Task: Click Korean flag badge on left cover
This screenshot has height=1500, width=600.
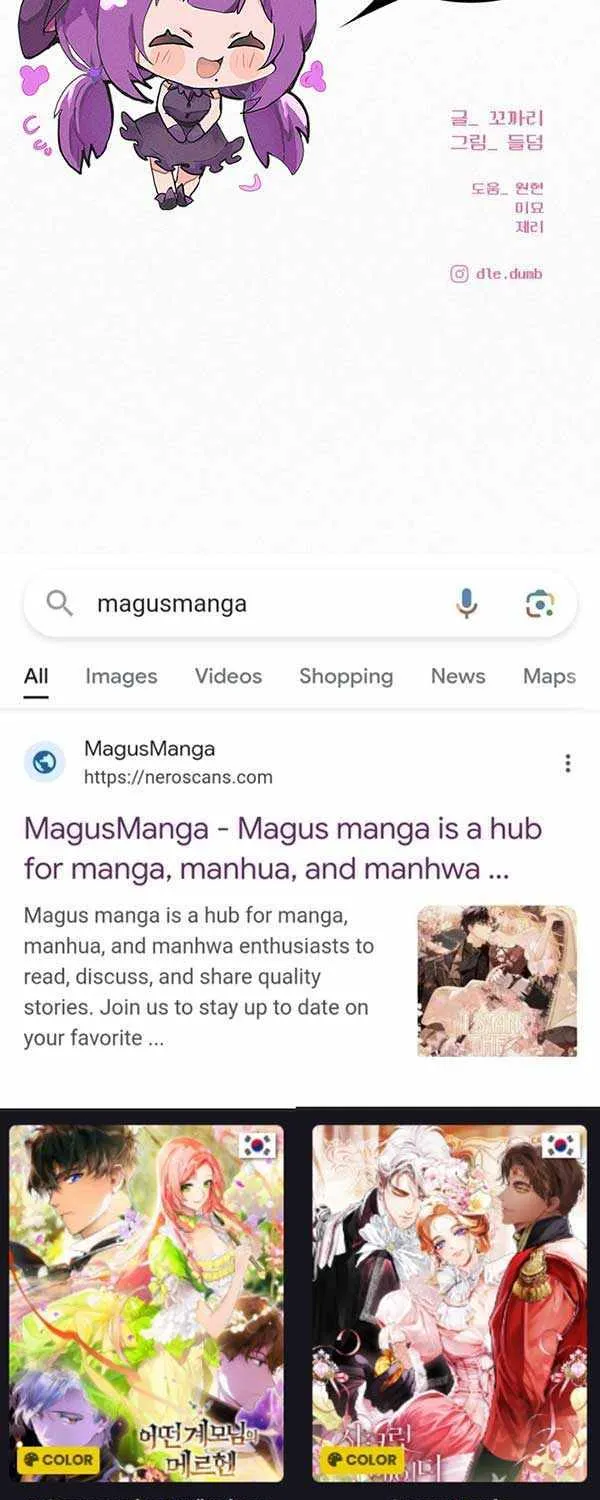Action: pyautogui.click(x=258, y=1146)
